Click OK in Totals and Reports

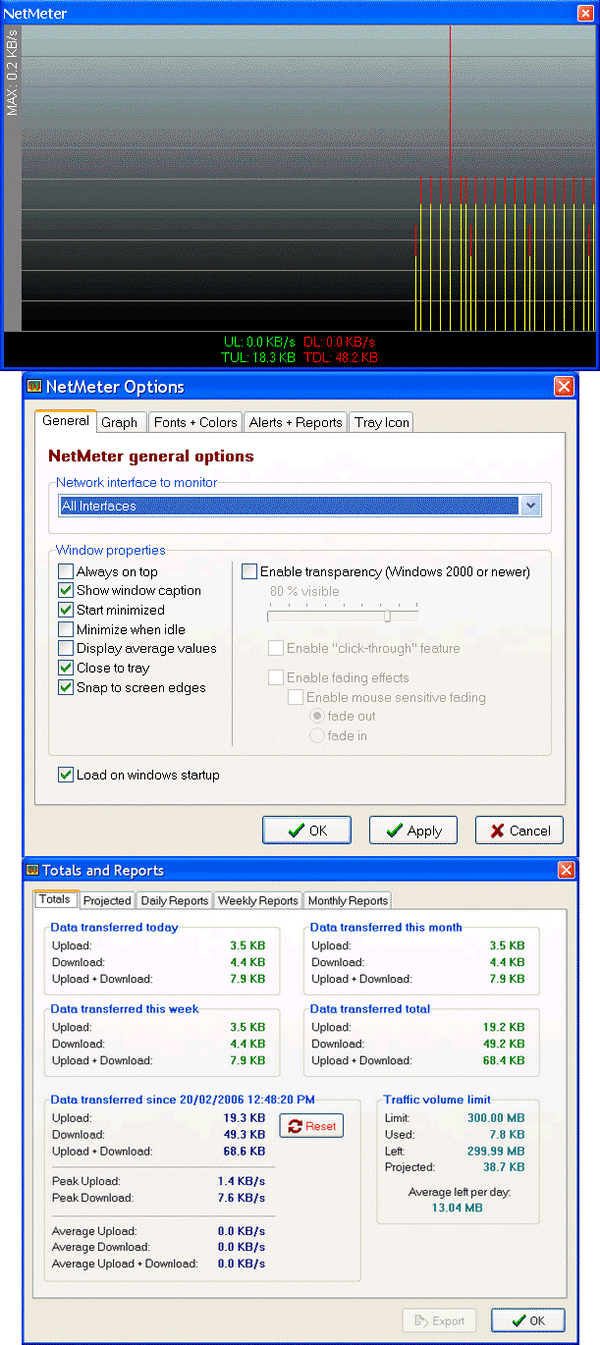click(528, 1321)
